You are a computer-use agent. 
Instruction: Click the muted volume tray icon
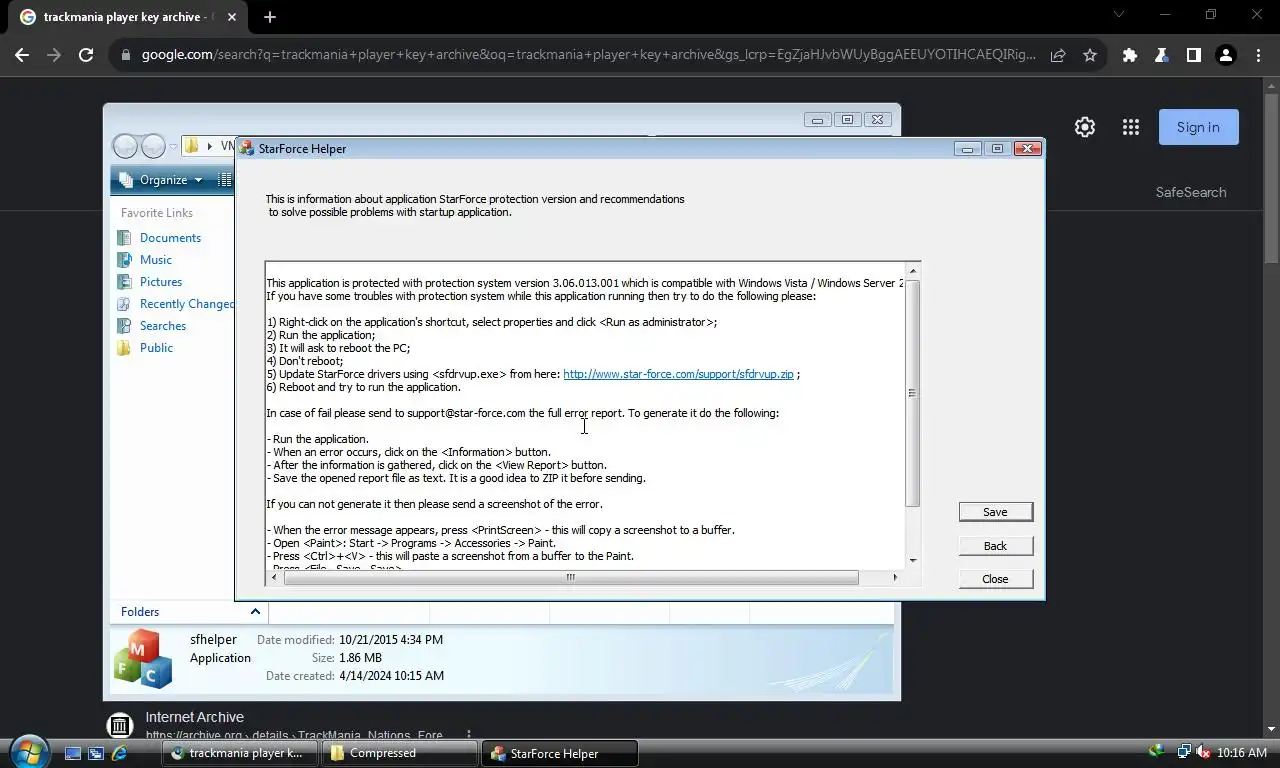[x=1203, y=752]
